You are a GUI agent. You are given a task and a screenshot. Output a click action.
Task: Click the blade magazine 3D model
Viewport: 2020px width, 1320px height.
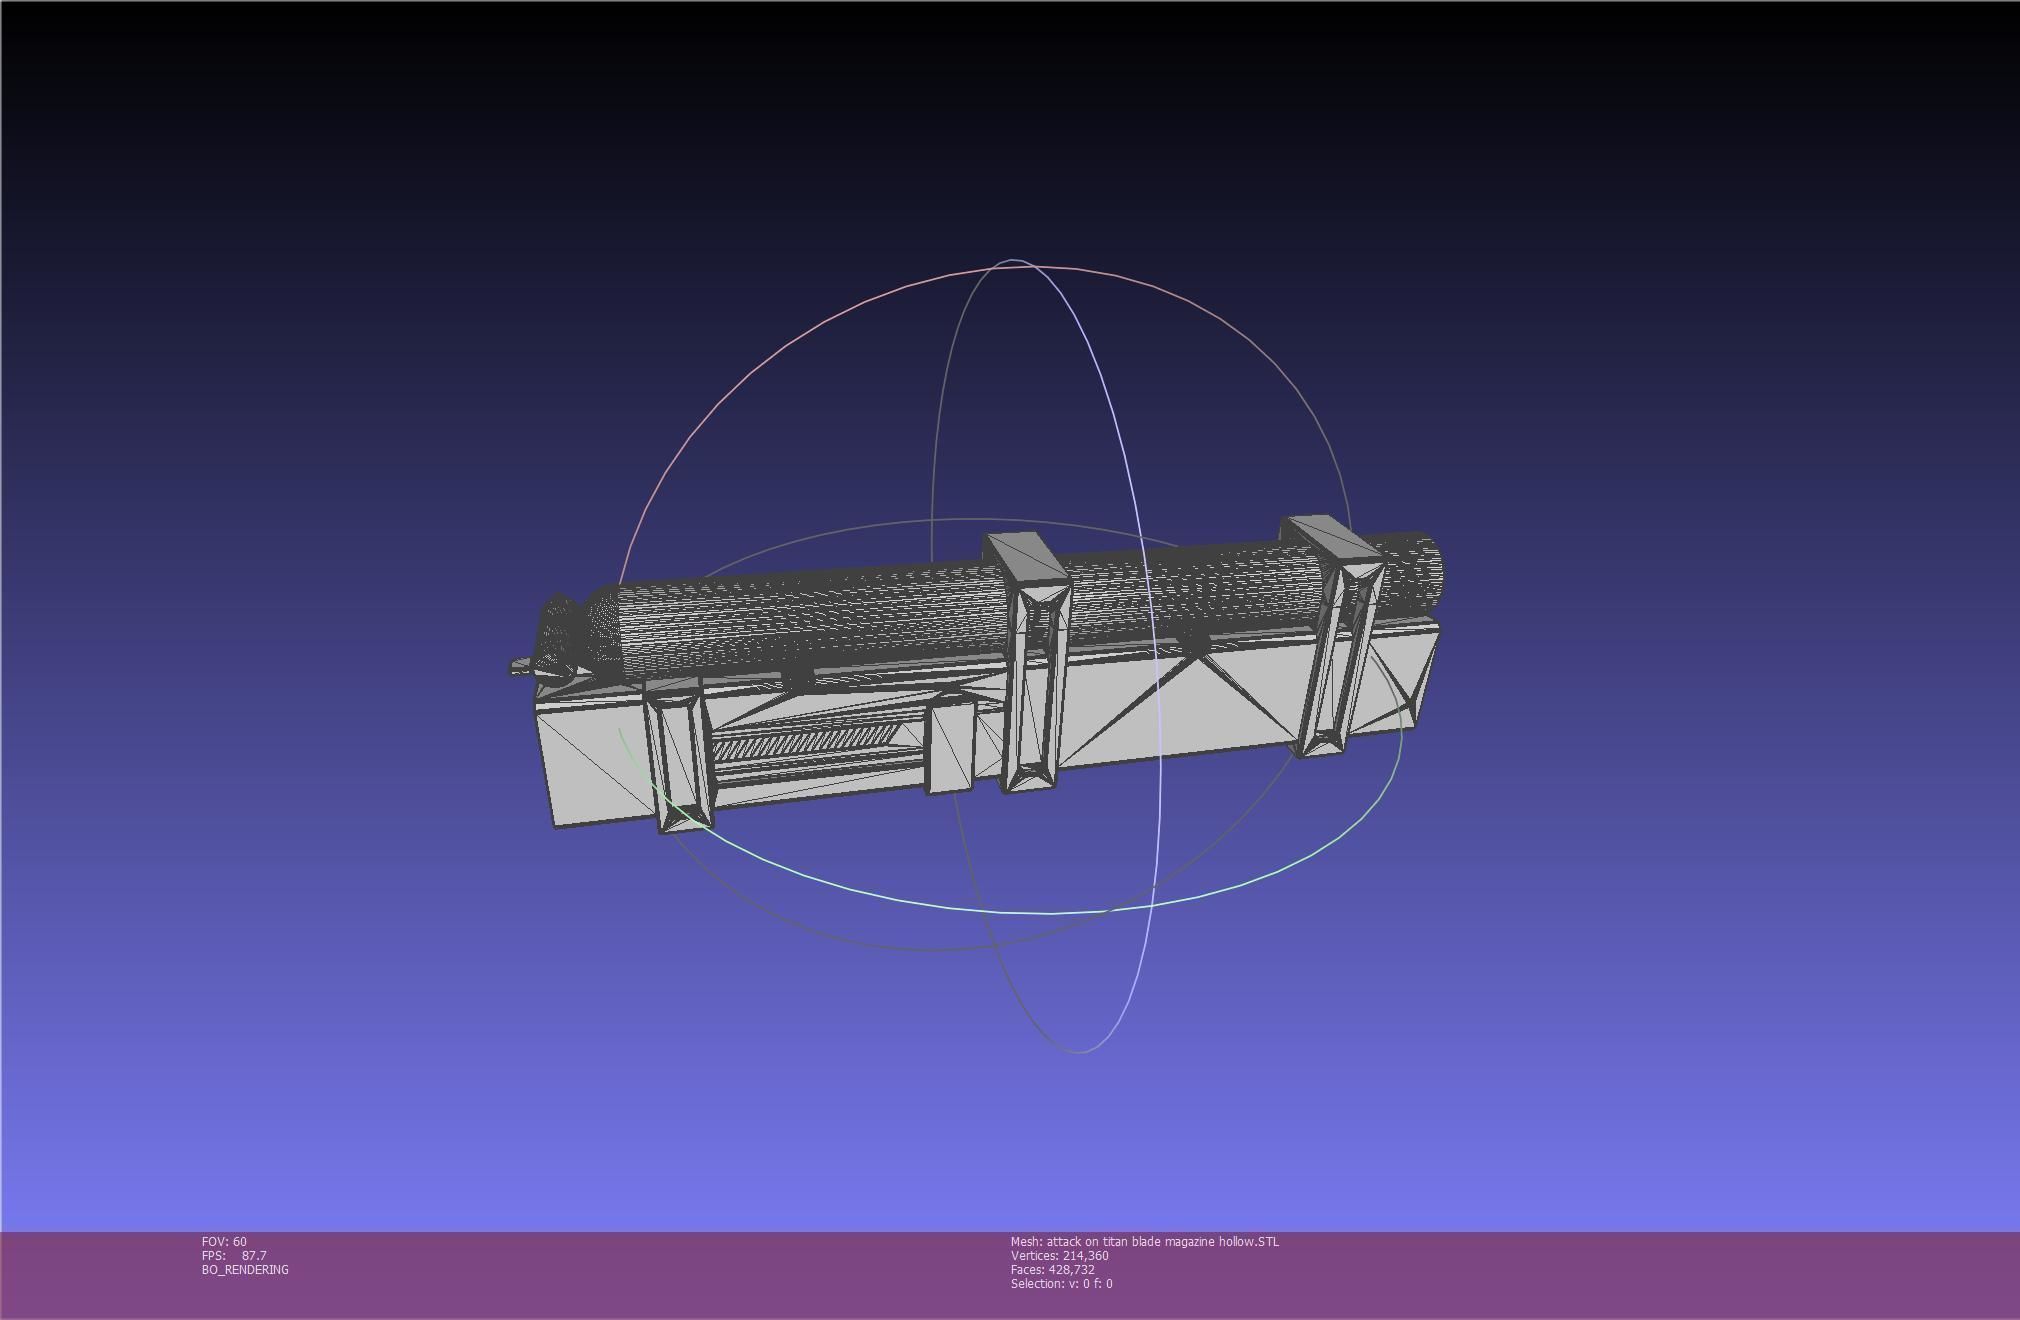click(x=975, y=675)
